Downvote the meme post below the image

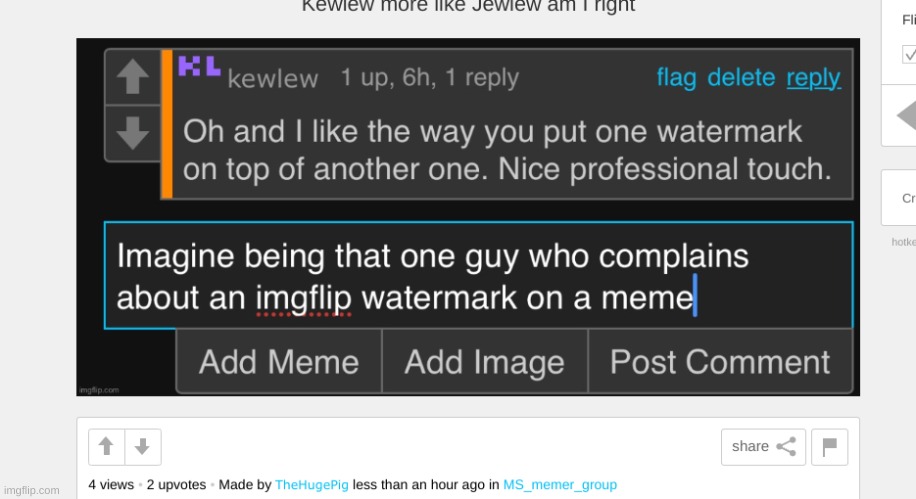point(143,447)
